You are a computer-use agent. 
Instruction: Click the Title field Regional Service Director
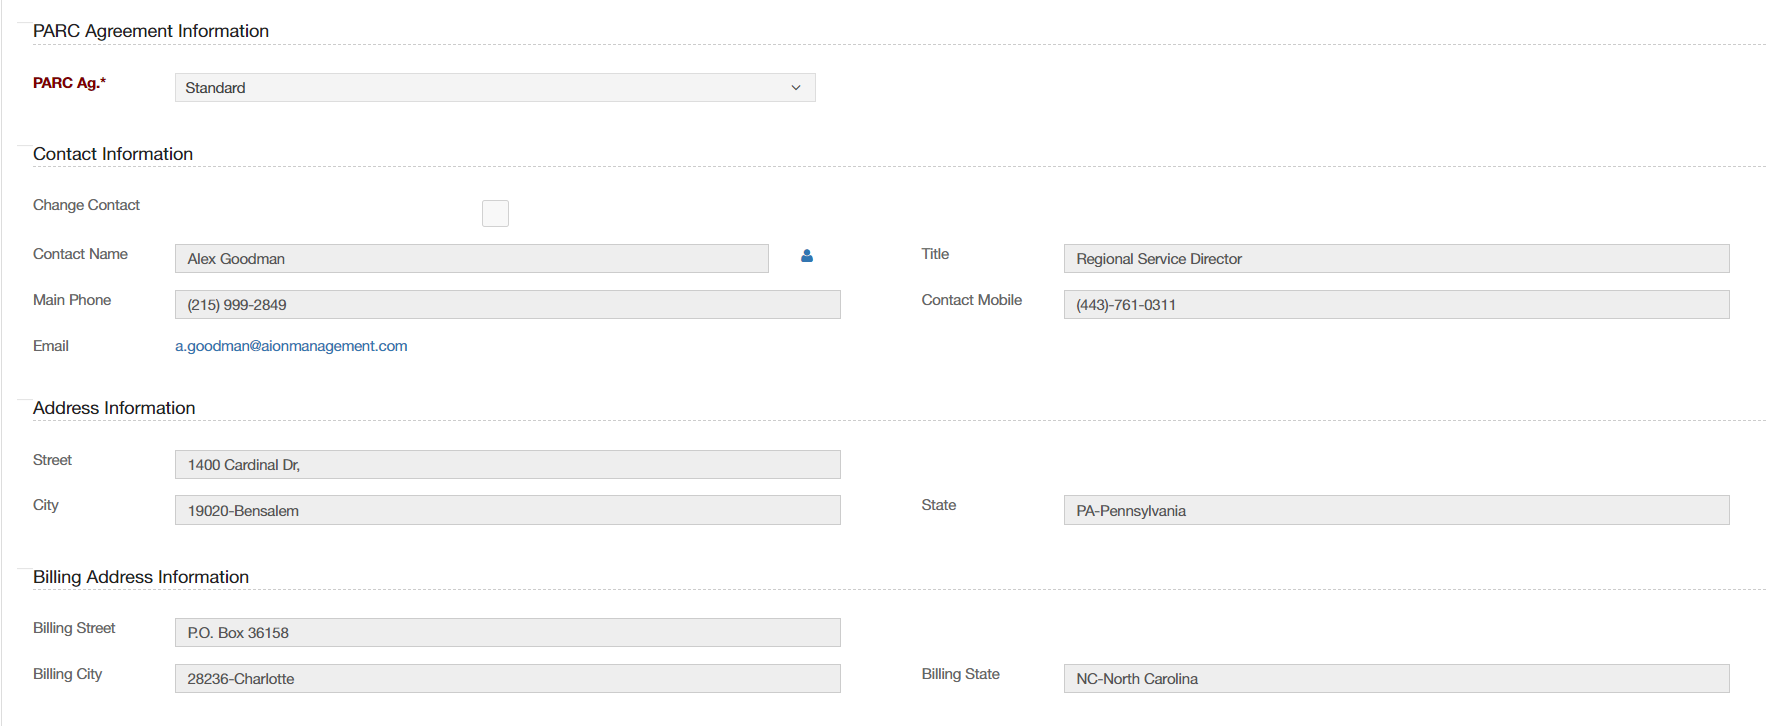1396,259
